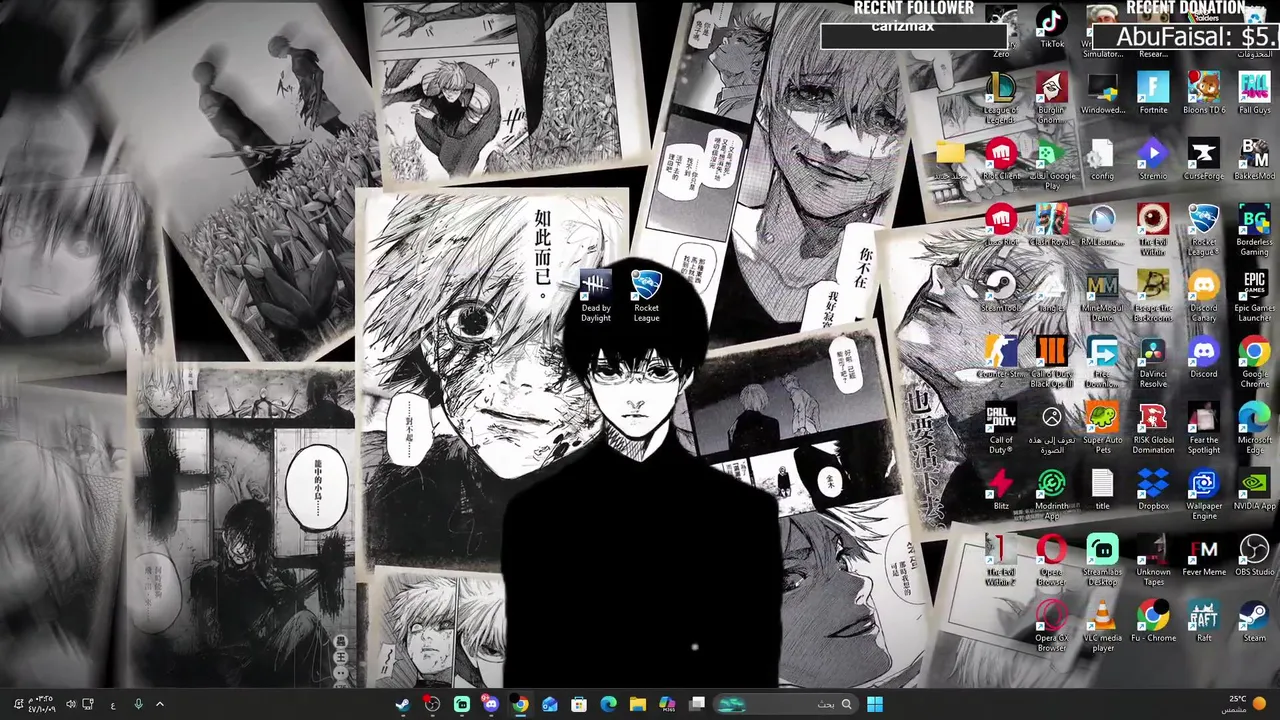Image resolution: width=1280 pixels, height=720 pixels.
Task: Launch OBS Studio from the desktop
Action: tap(1254, 556)
